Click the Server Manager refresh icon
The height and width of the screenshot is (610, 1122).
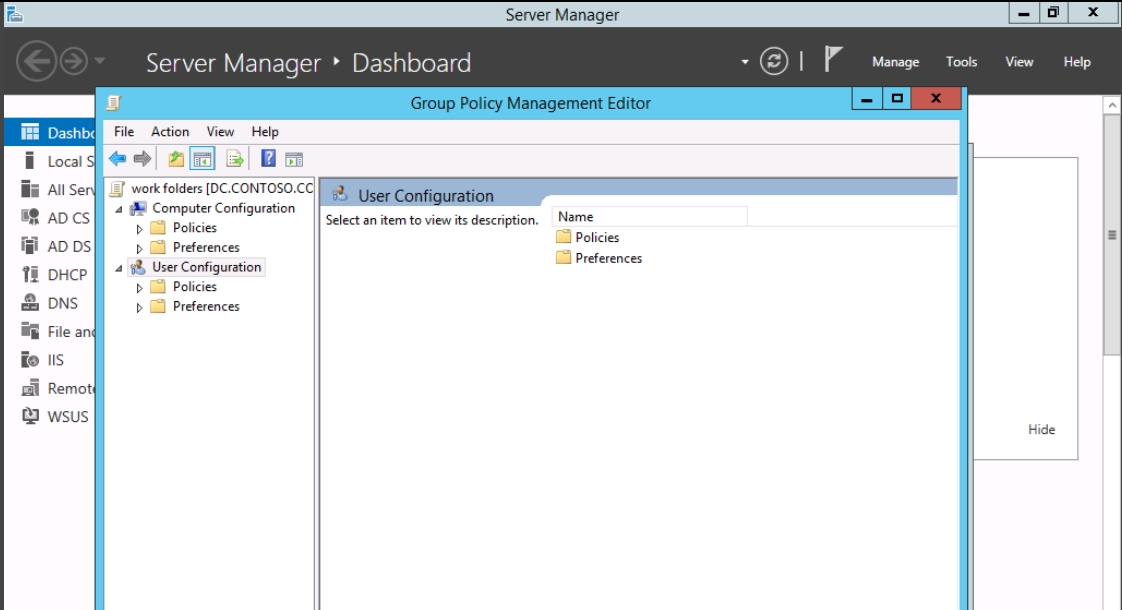click(774, 62)
